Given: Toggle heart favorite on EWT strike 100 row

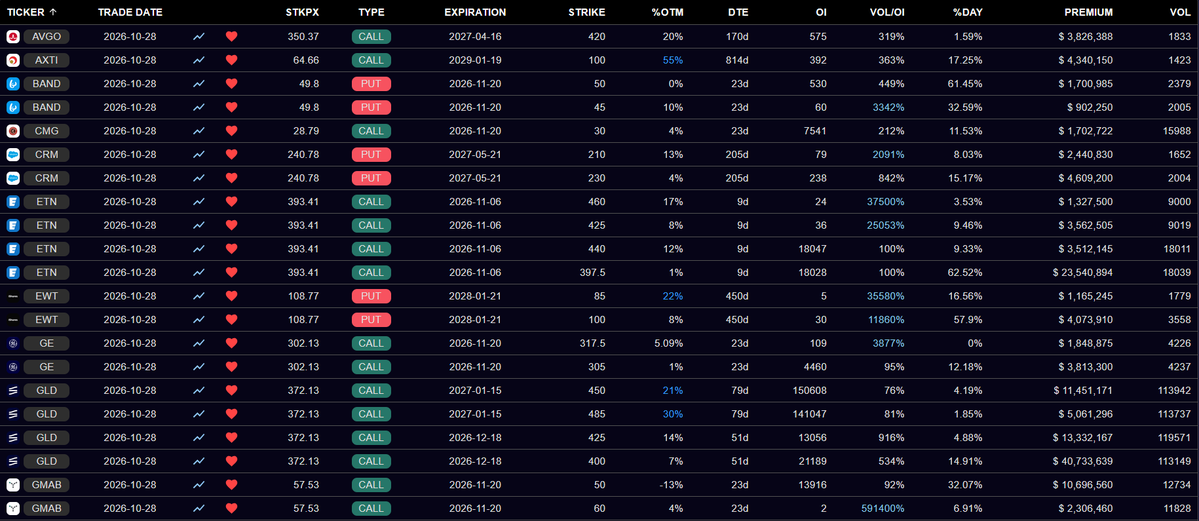Looking at the screenshot, I should pos(232,320).
